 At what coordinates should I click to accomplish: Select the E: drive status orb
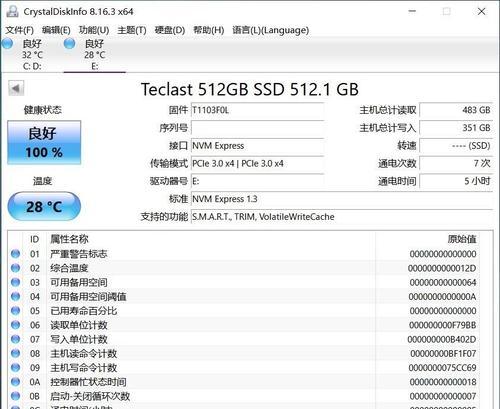pos(69,43)
